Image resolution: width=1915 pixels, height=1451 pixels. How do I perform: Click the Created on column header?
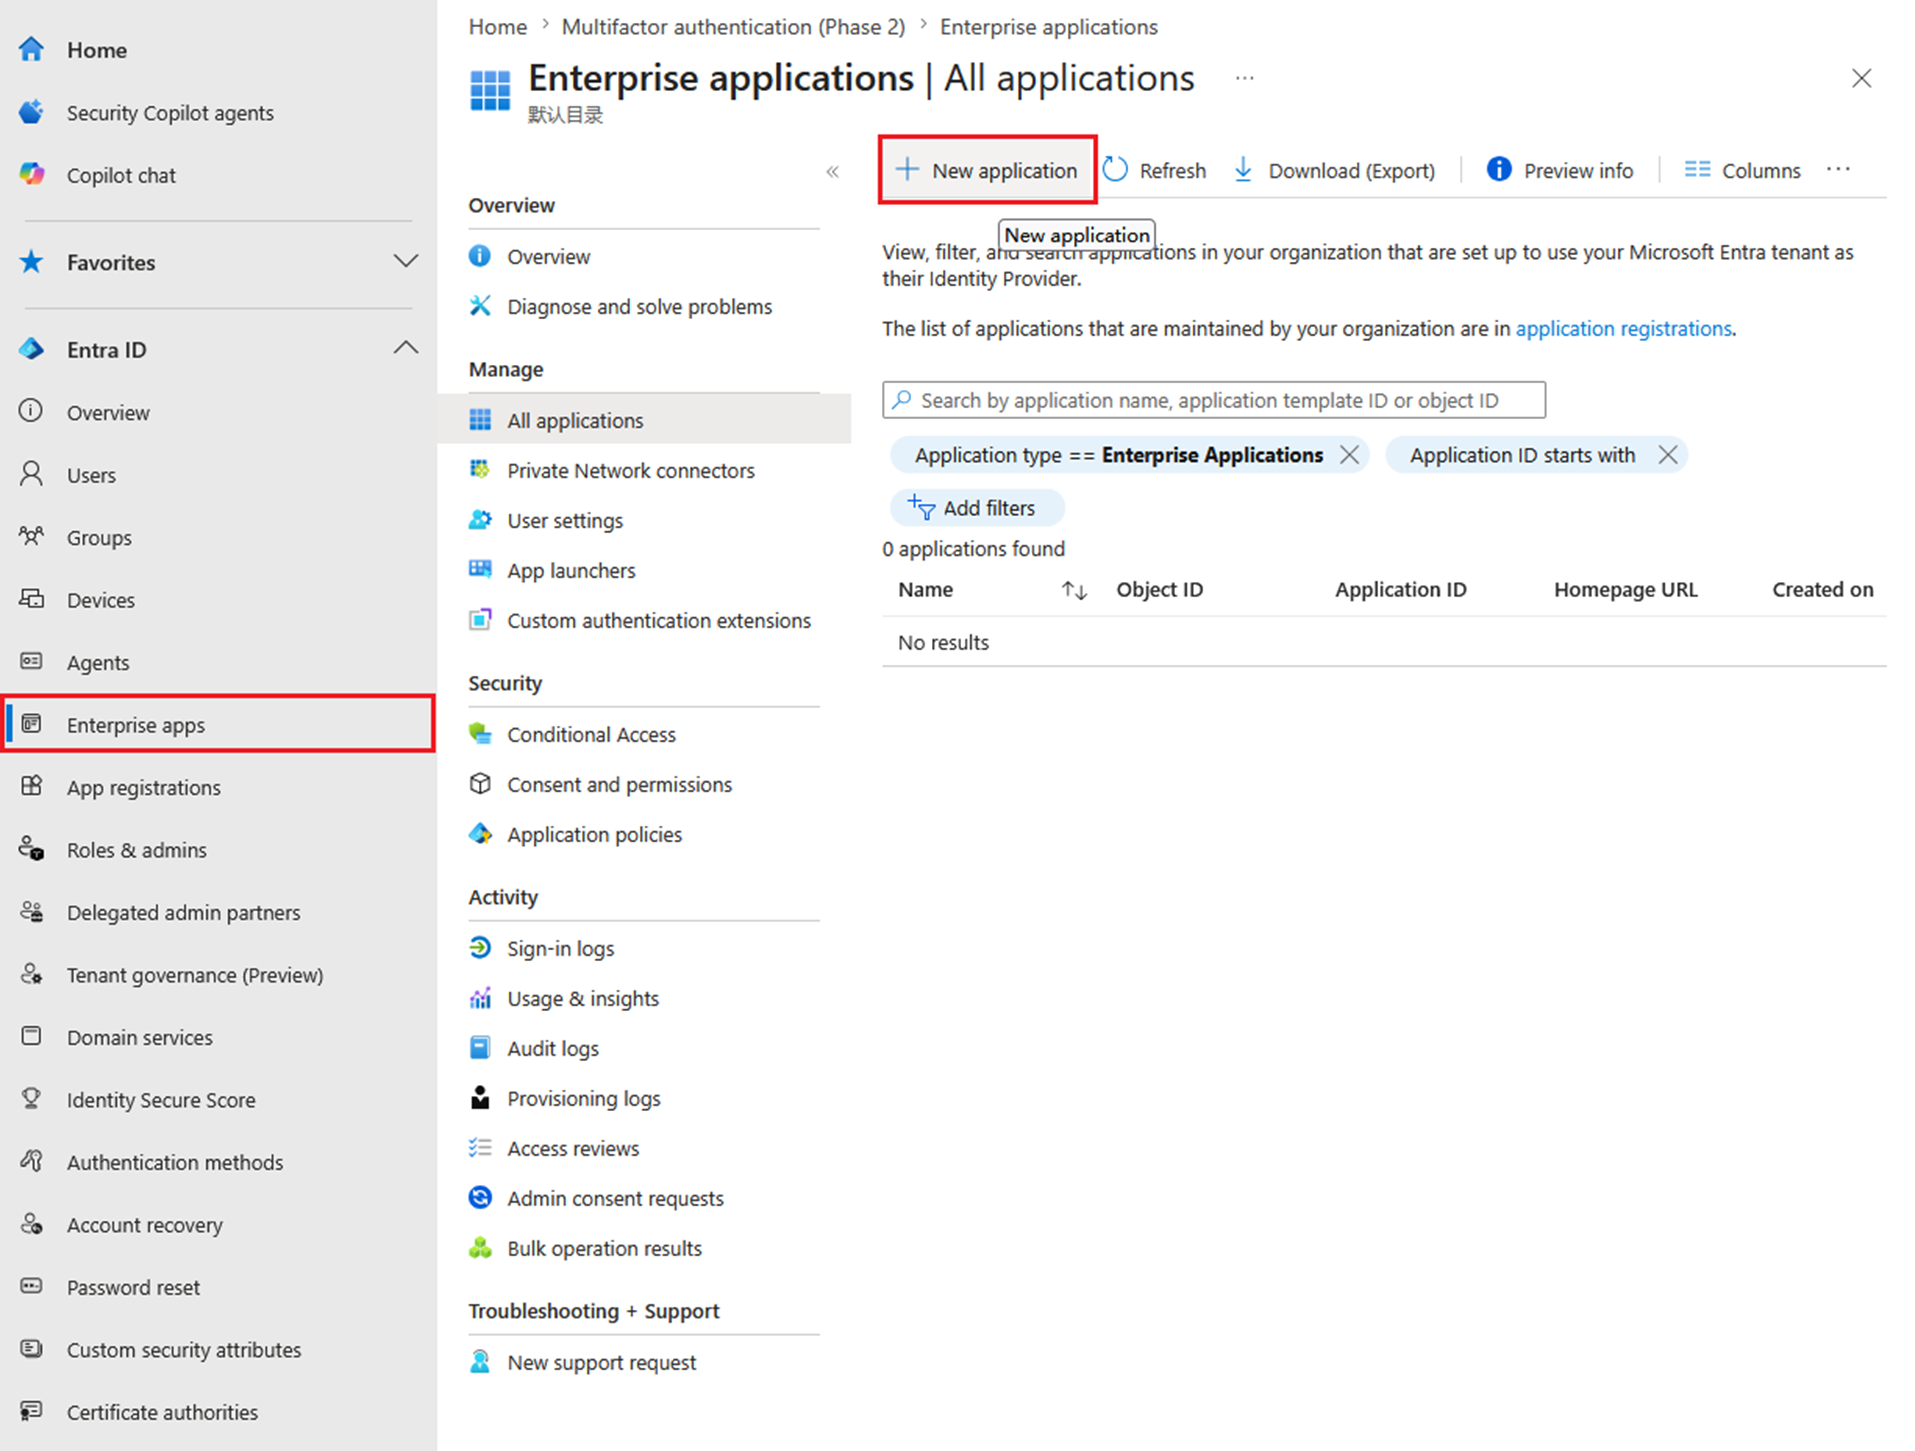tap(1822, 590)
